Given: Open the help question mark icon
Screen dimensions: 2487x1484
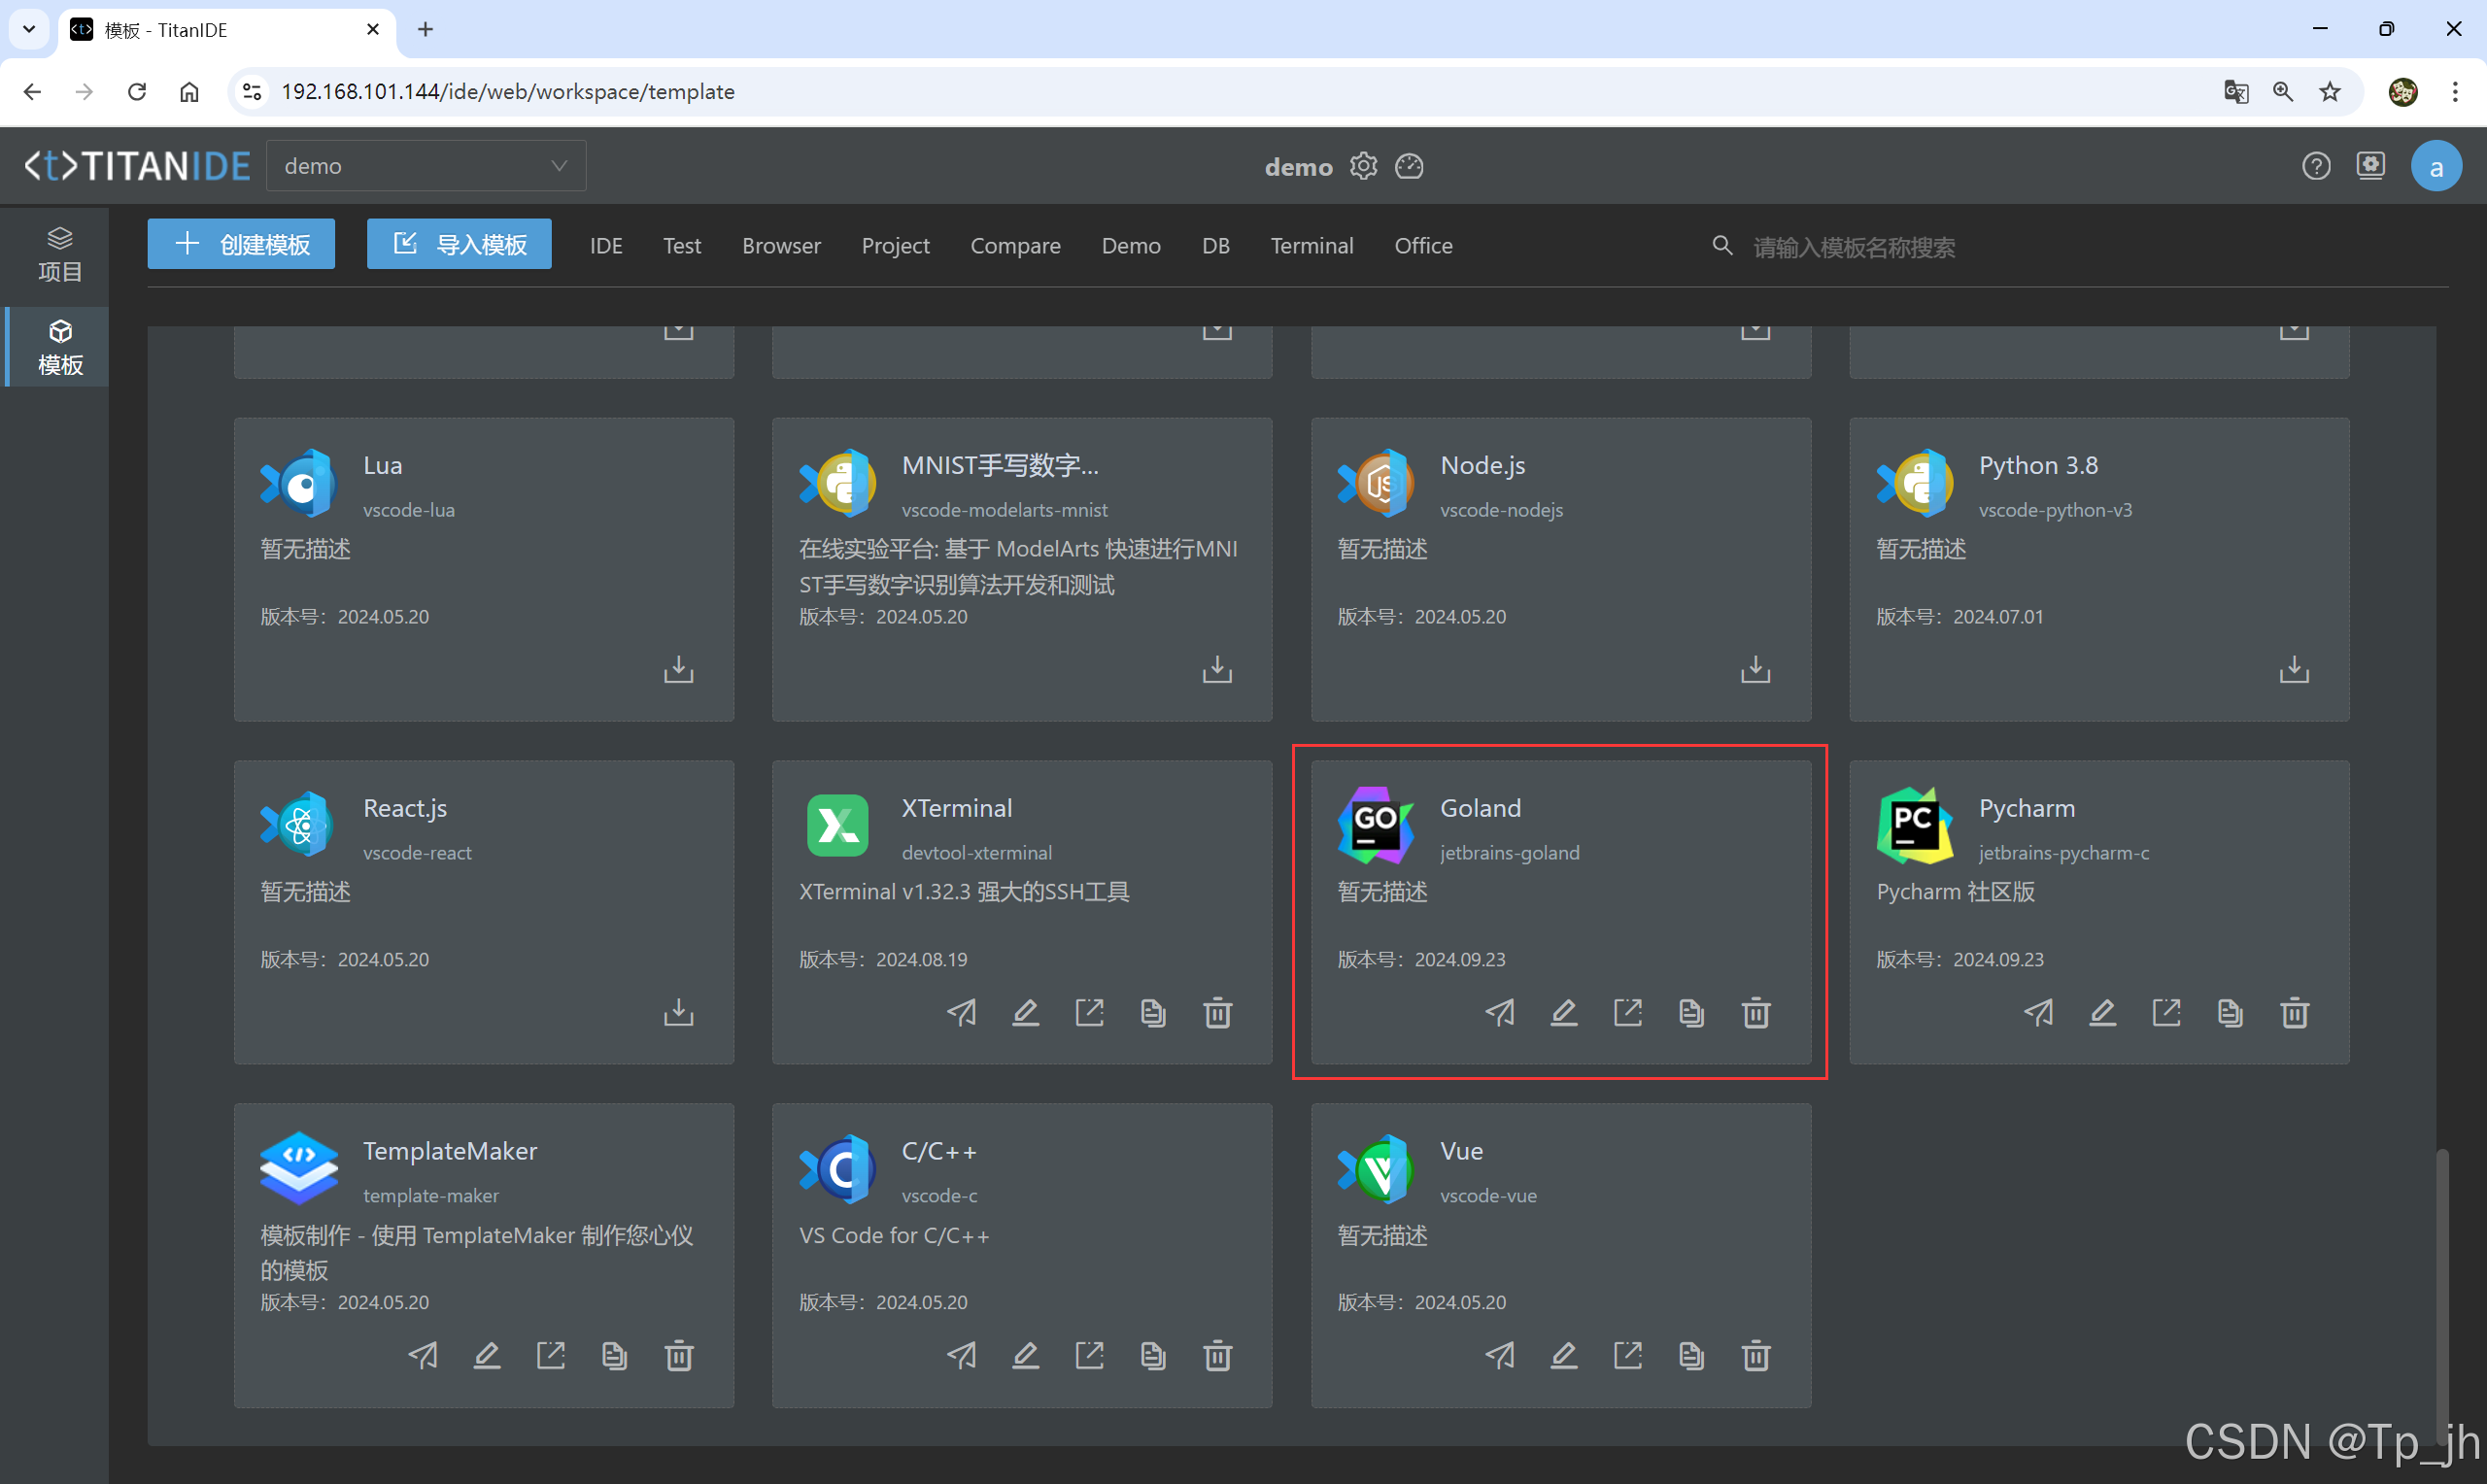Looking at the screenshot, I should click(2315, 166).
